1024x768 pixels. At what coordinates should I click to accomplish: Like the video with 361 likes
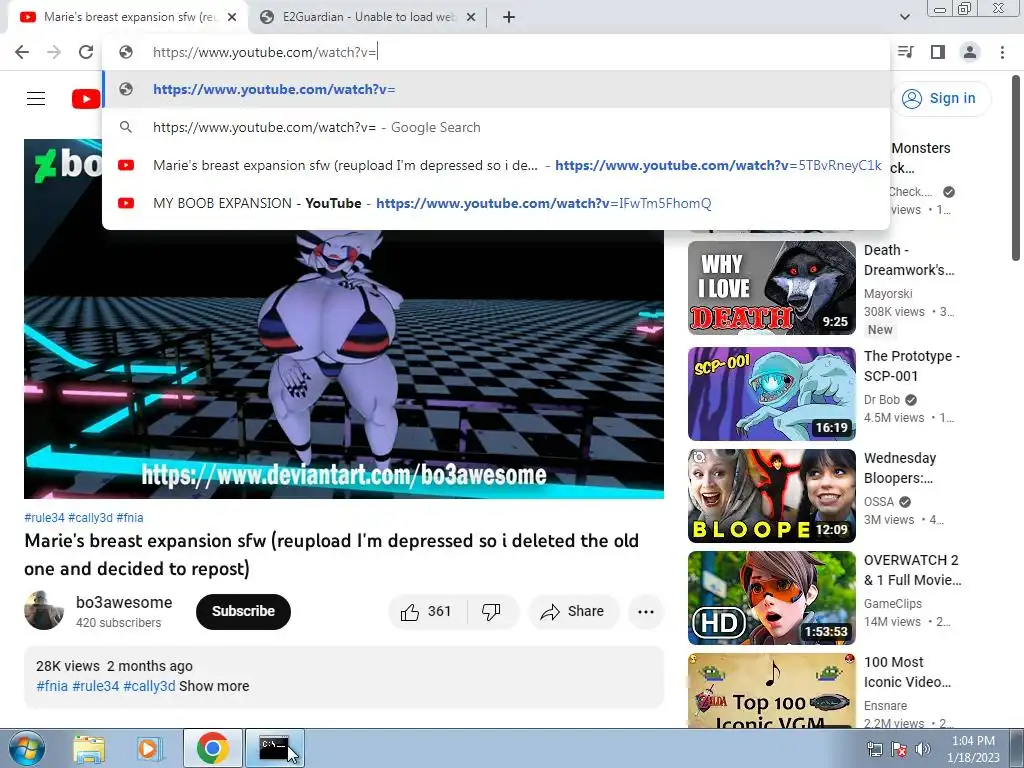click(426, 612)
